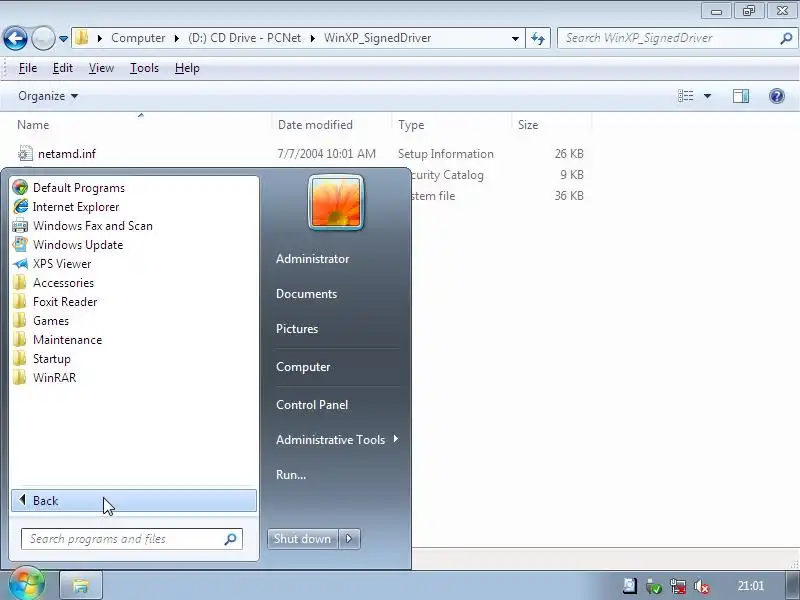Open the Administrator personal folder
This screenshot has height=600, width=800.
pyautogui.click(x=312, y=259)
